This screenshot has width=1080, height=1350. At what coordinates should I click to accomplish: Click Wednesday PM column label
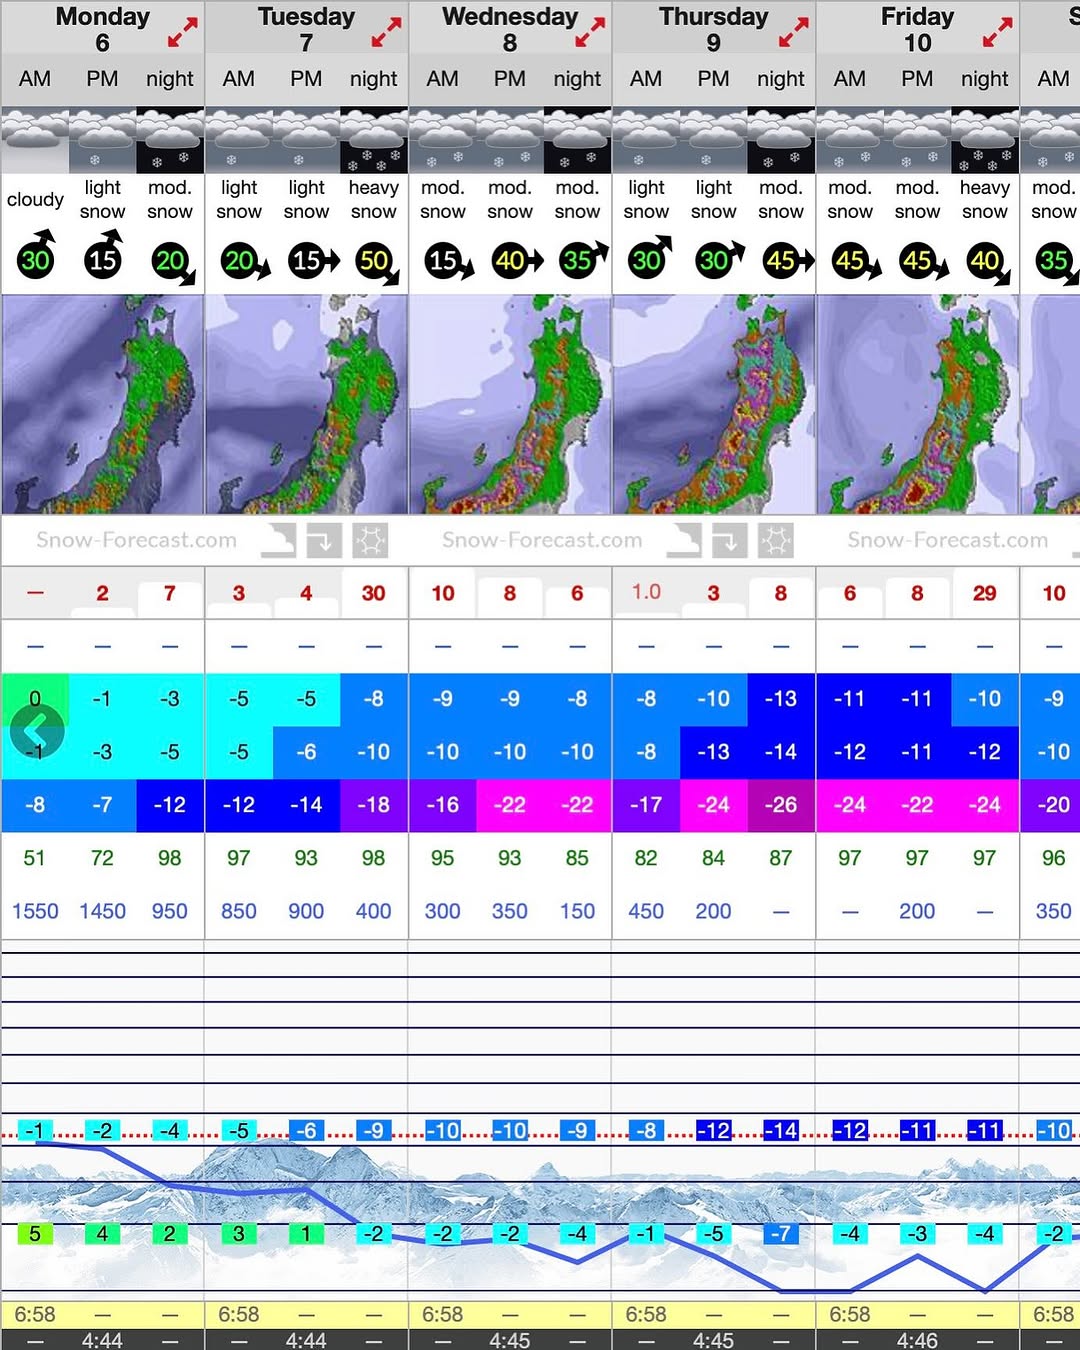[x=510, y=79]
